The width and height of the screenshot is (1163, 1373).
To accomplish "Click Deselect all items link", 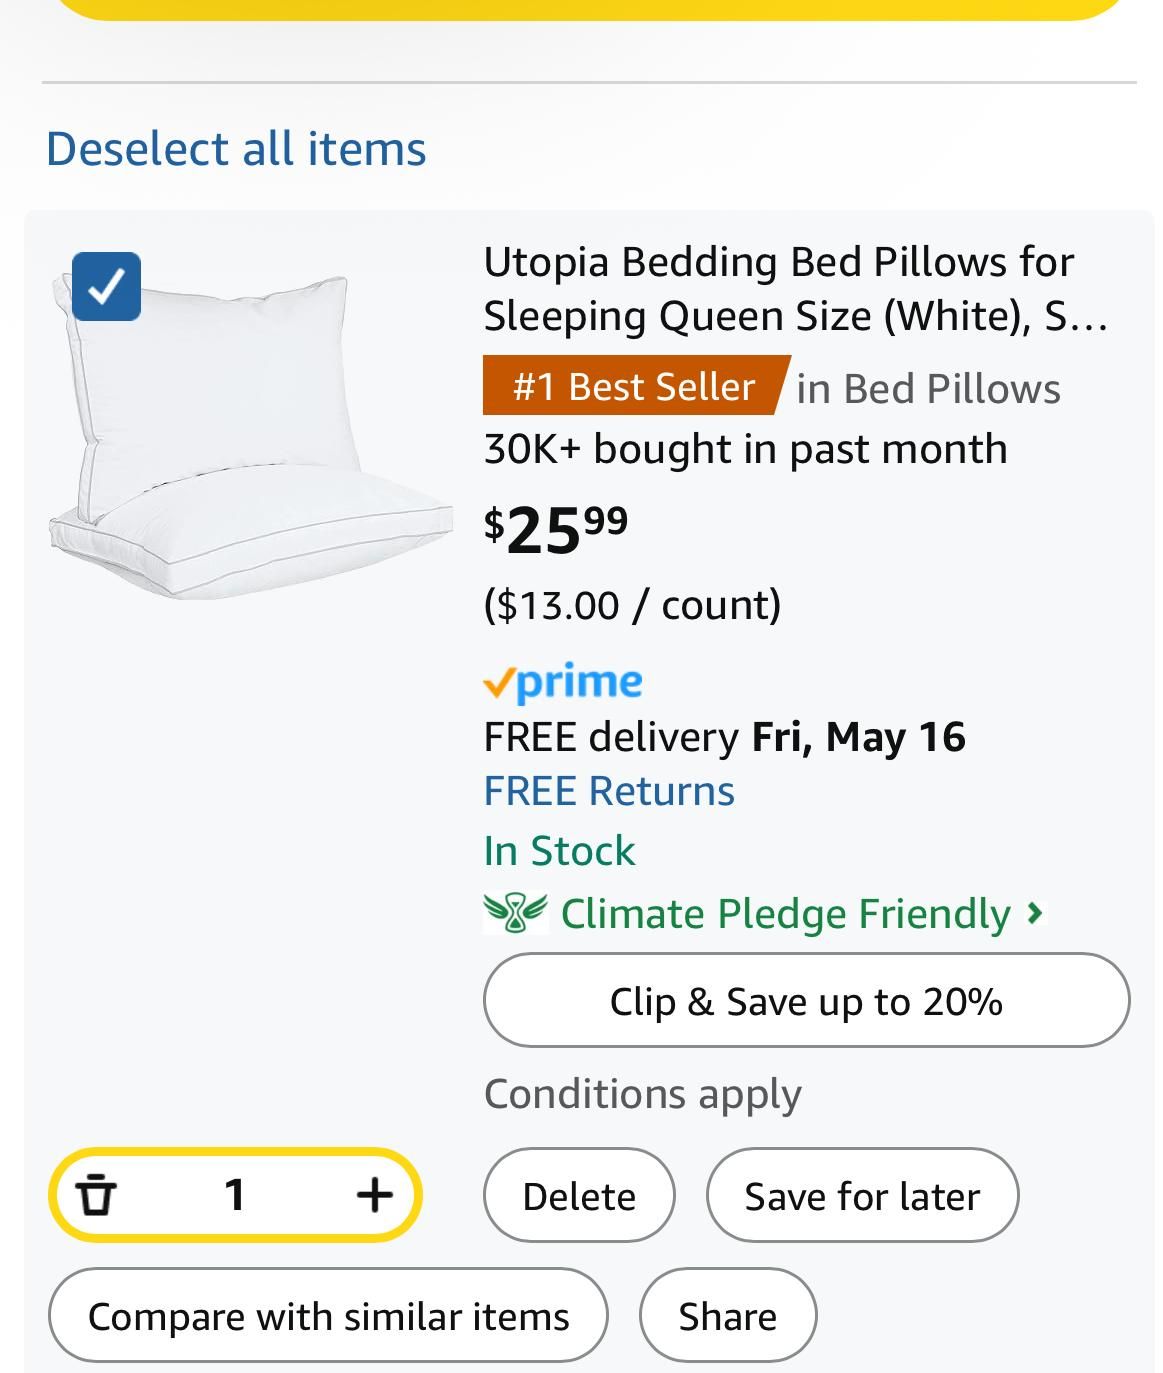I will click(x=236, y=149).
